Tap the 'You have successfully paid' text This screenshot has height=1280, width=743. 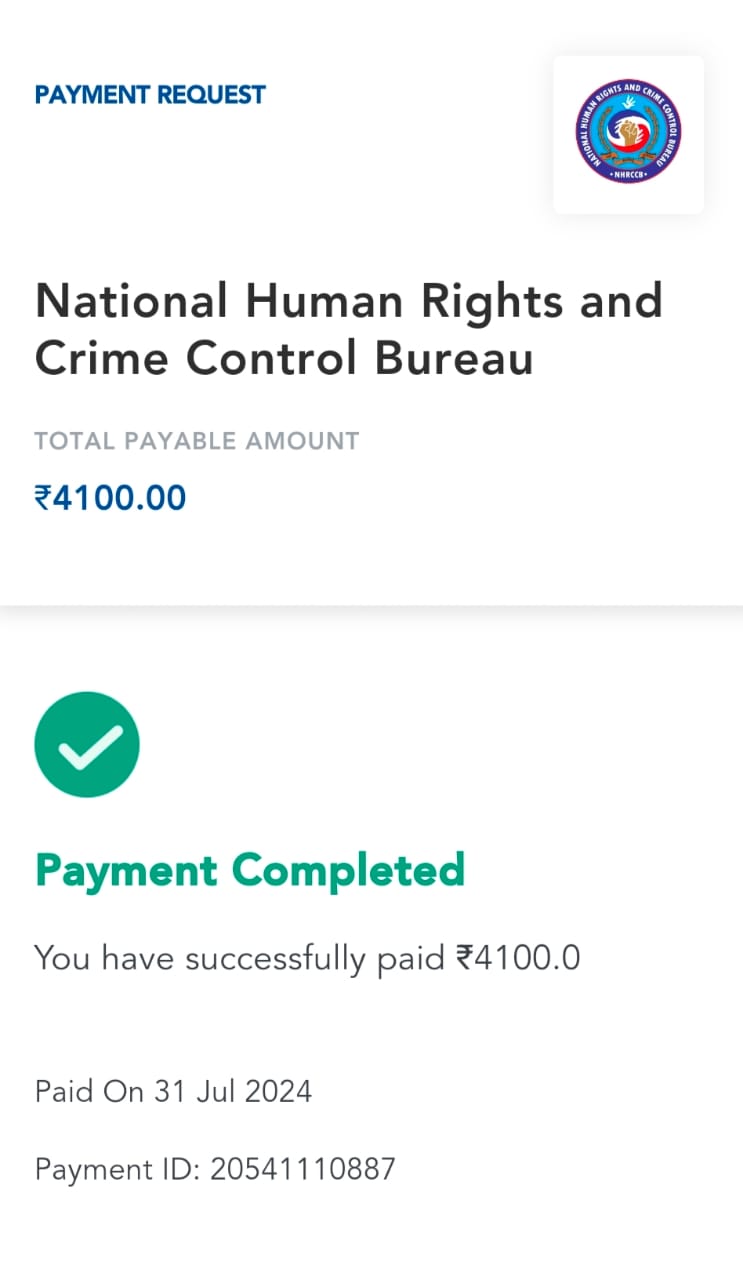coord(239,958)
